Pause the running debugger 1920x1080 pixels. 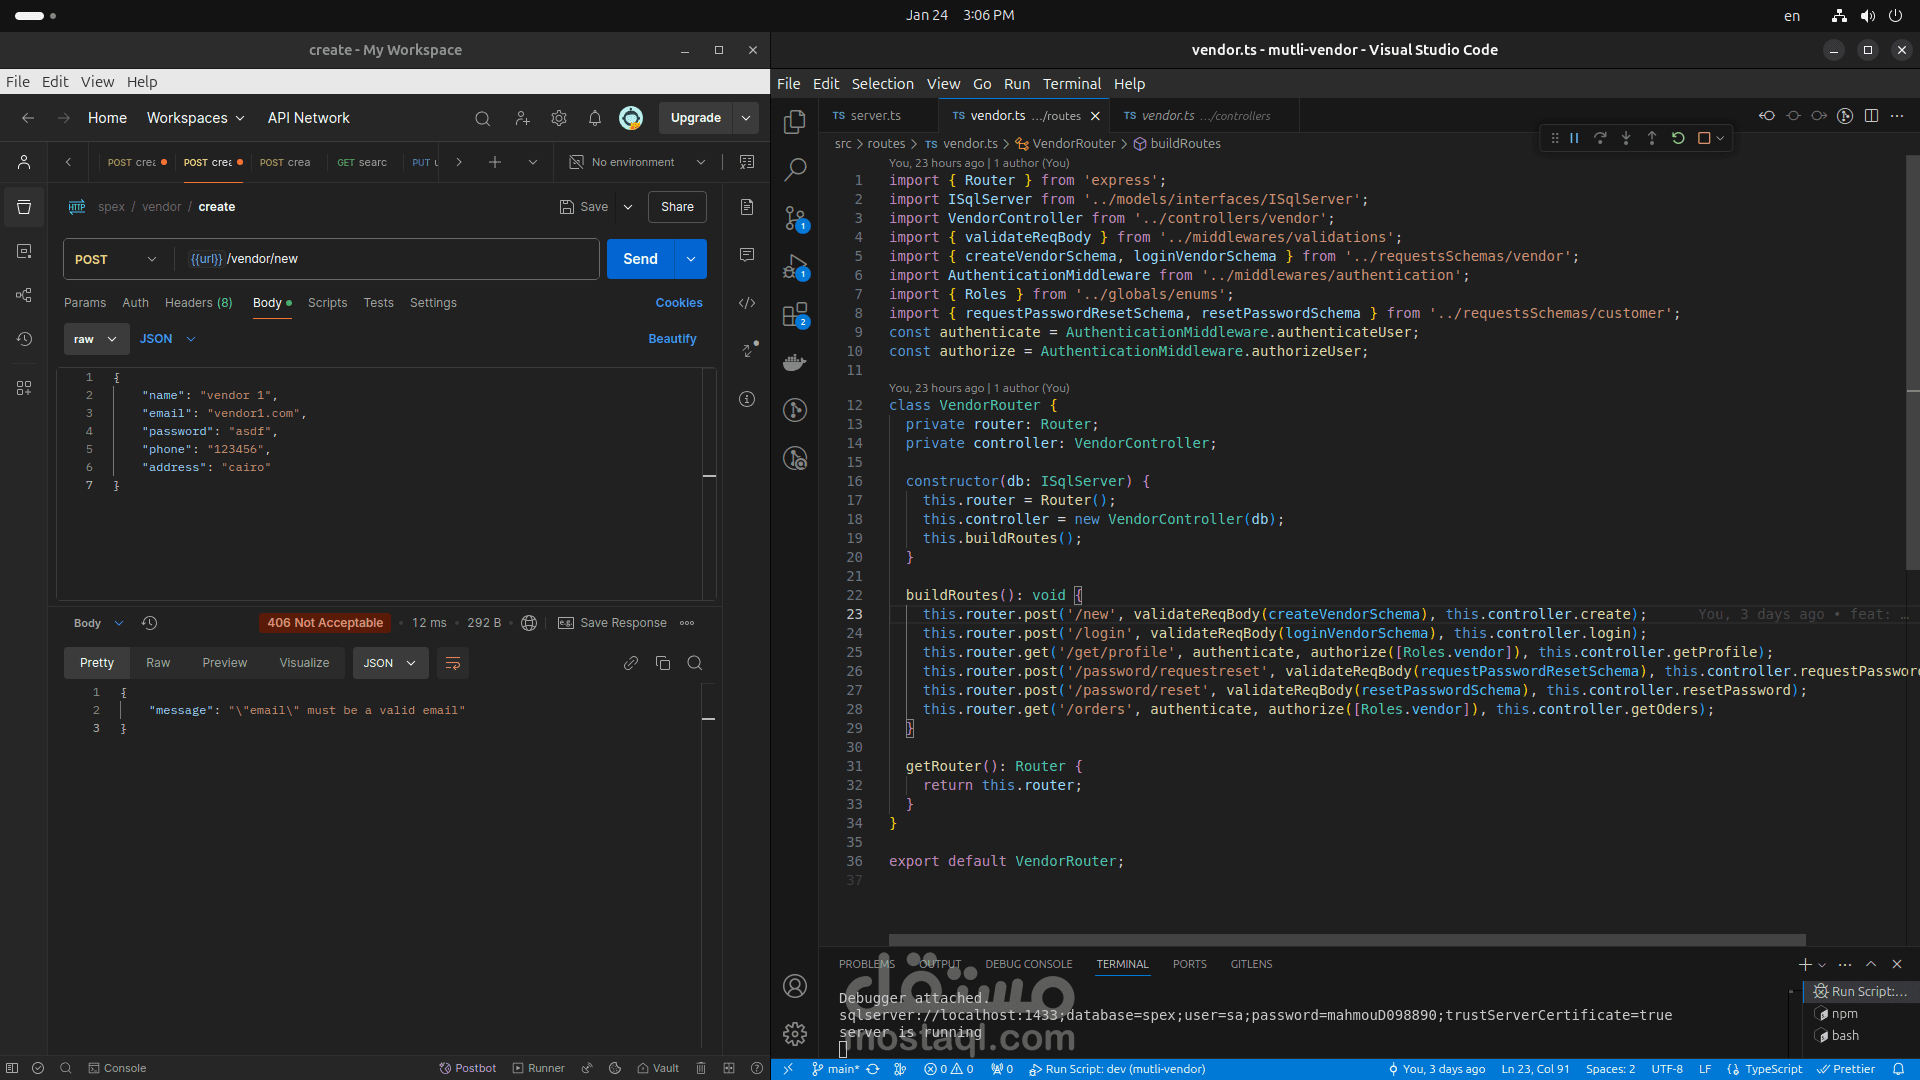1574,138
